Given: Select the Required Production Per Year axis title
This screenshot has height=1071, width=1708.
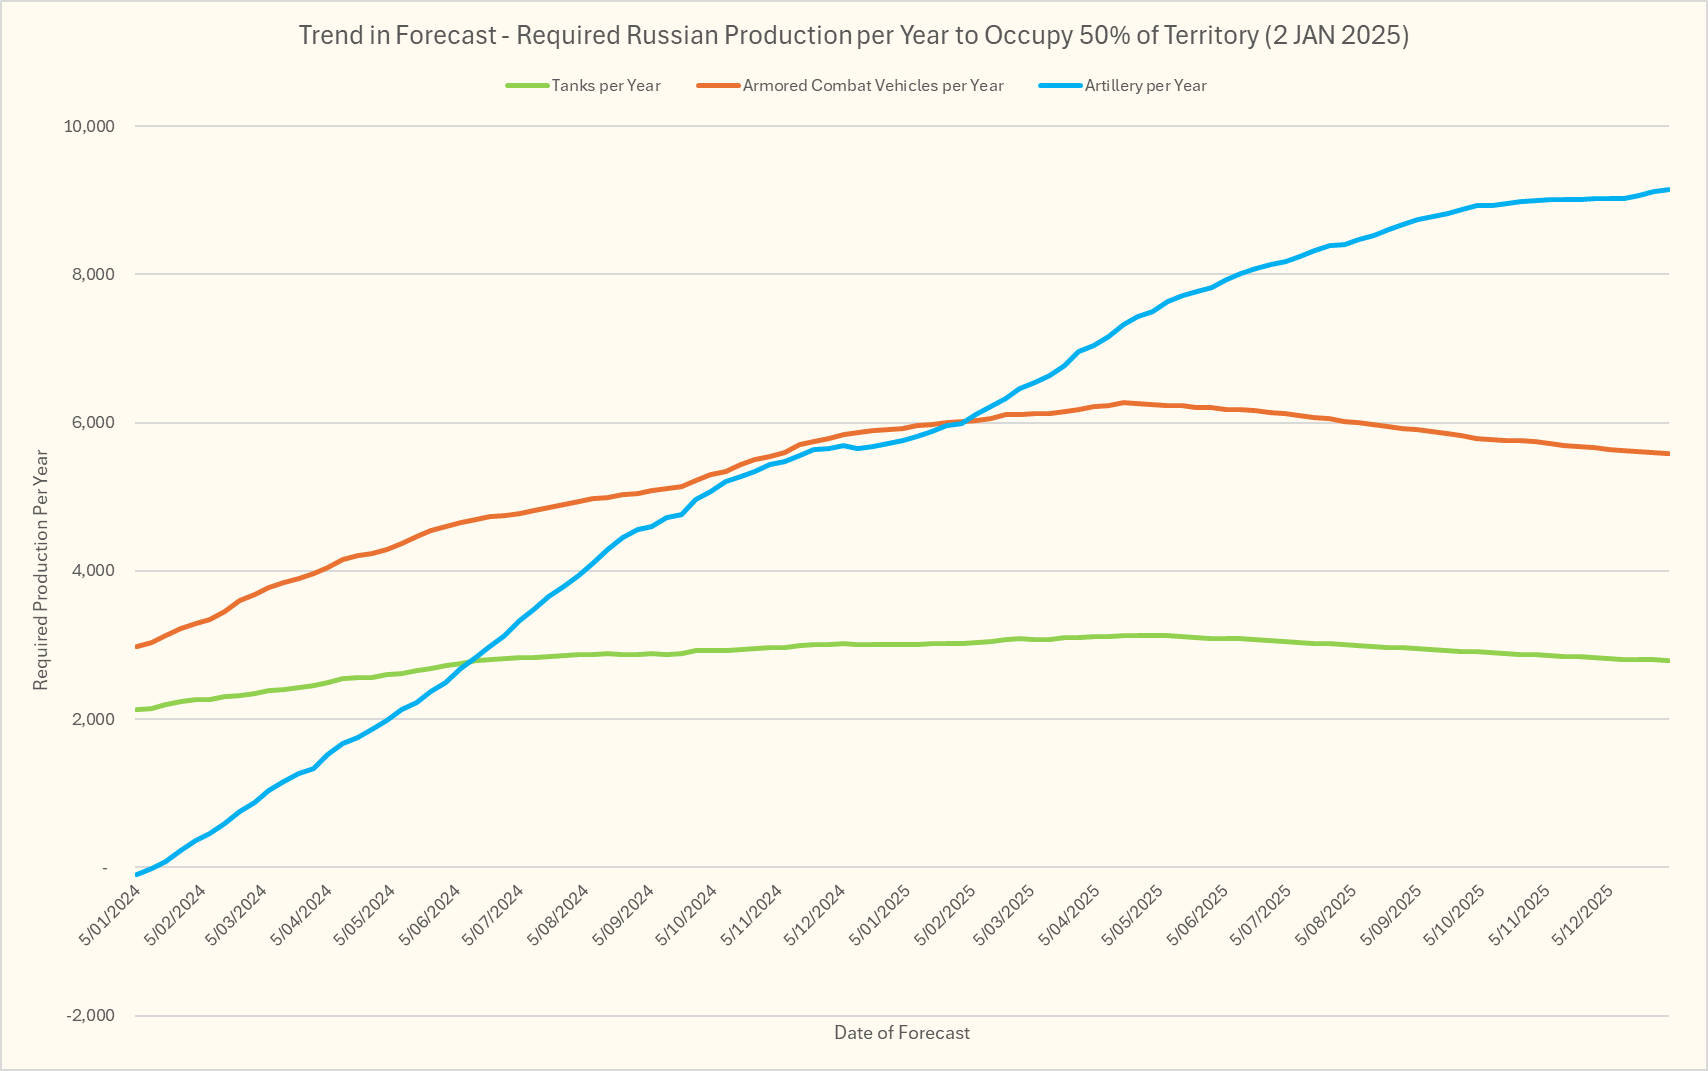Looking at the screenshot, I should click(x=41, y=570).
